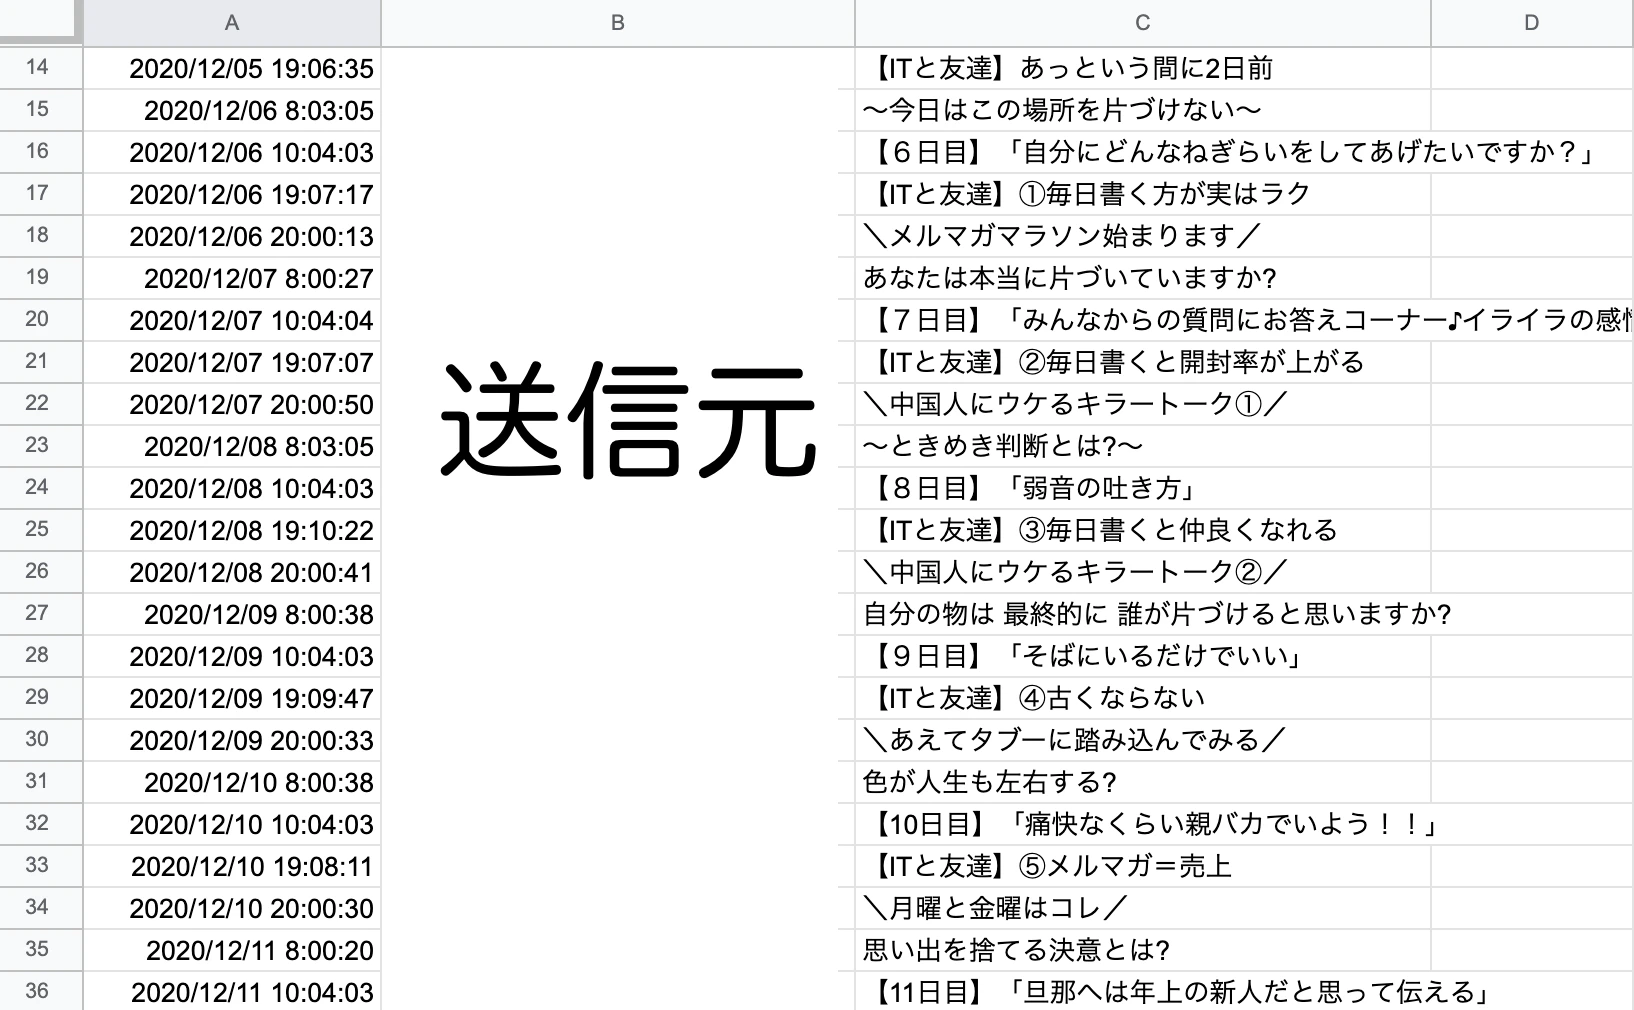Click cell with 2020/12/08 19:10:22
This screenshot has width=1634, height=1010.
[232, 530]
